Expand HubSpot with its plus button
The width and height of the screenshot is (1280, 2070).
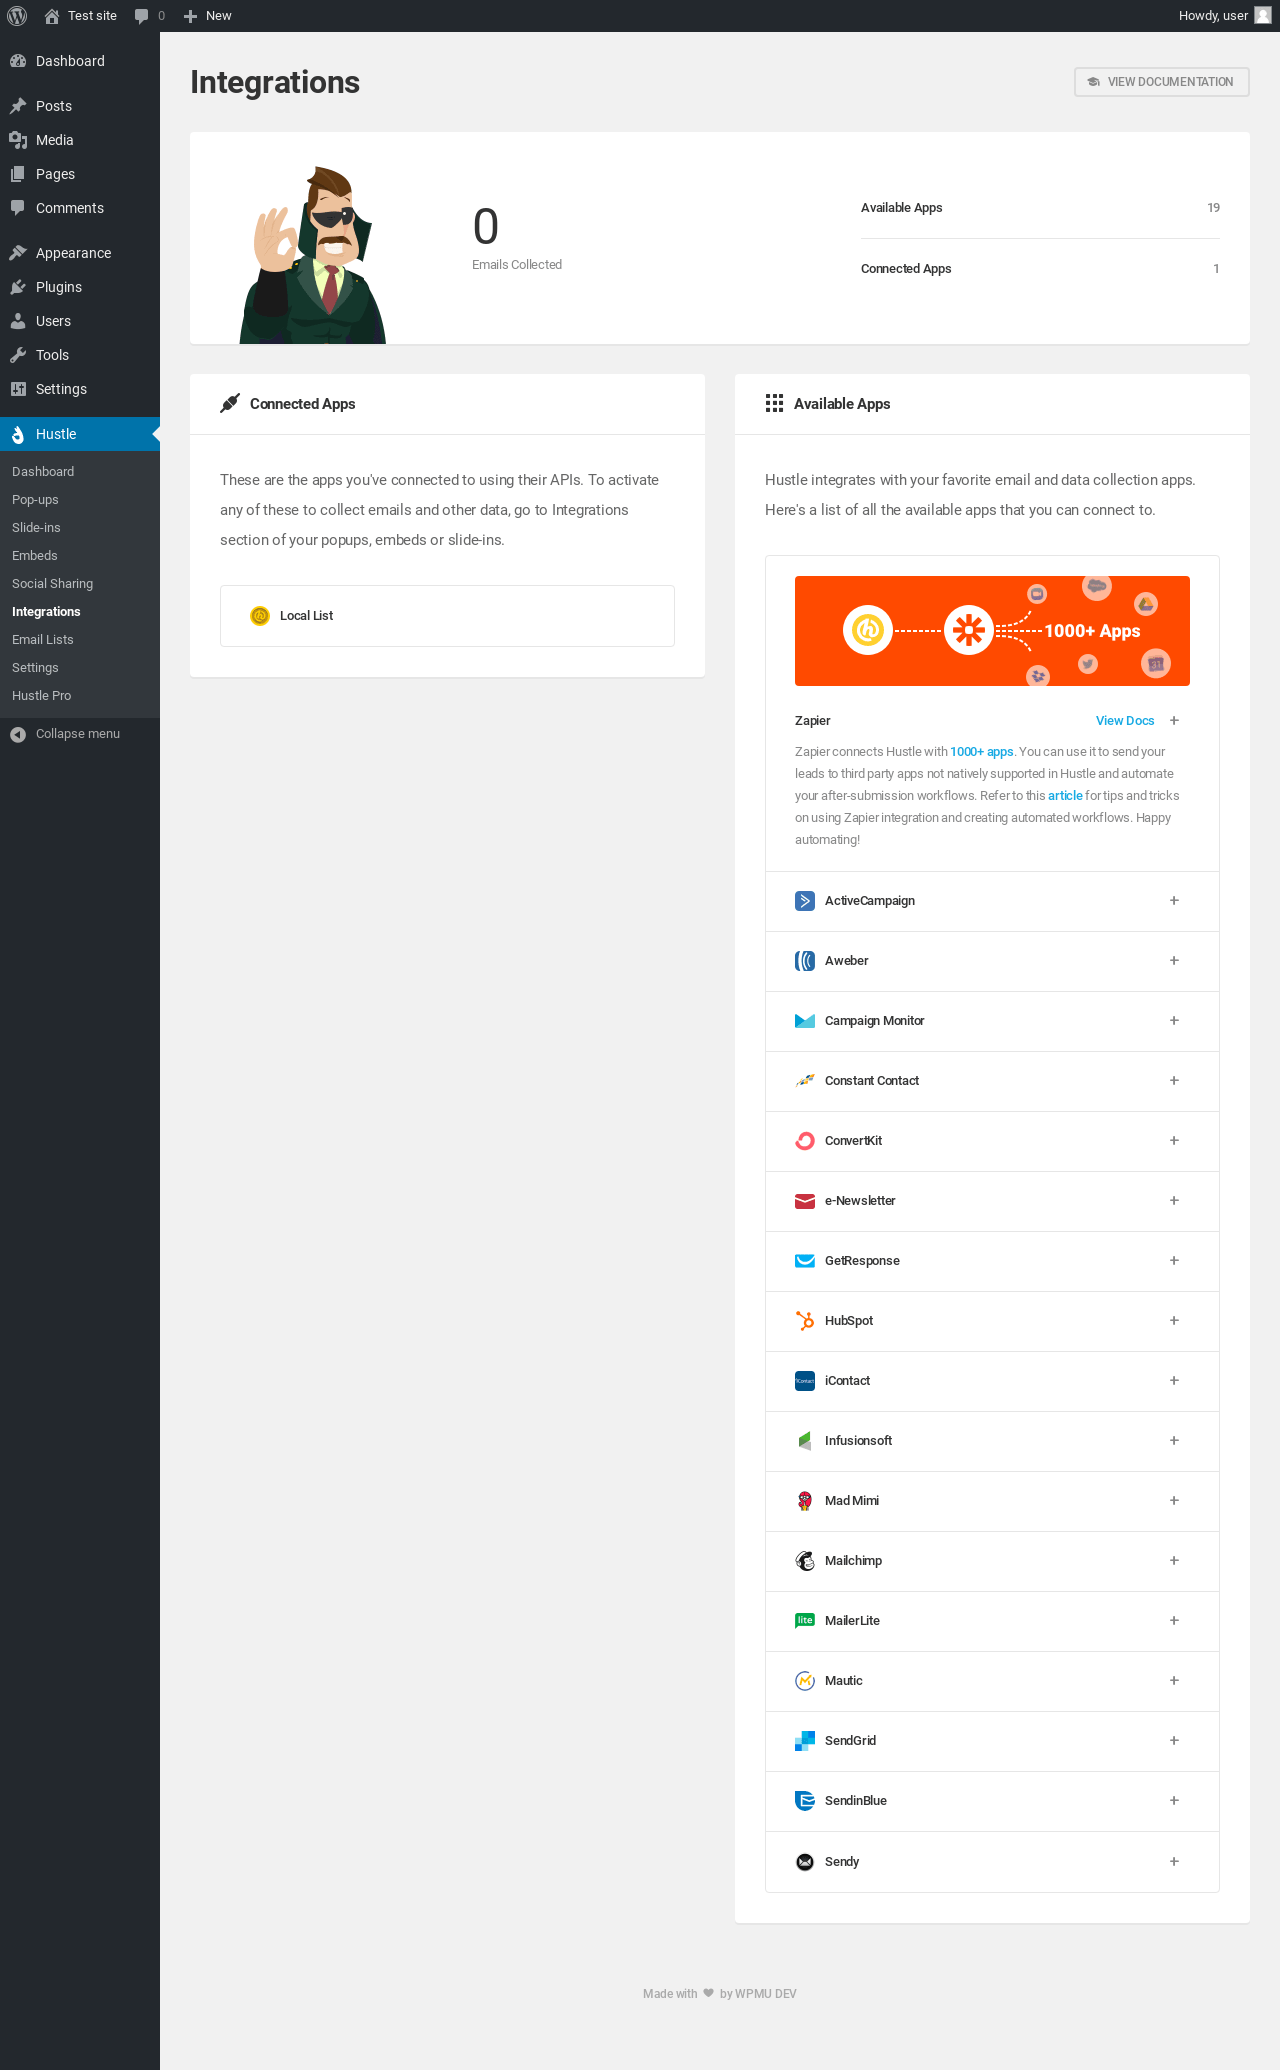click(1174, 1321)
